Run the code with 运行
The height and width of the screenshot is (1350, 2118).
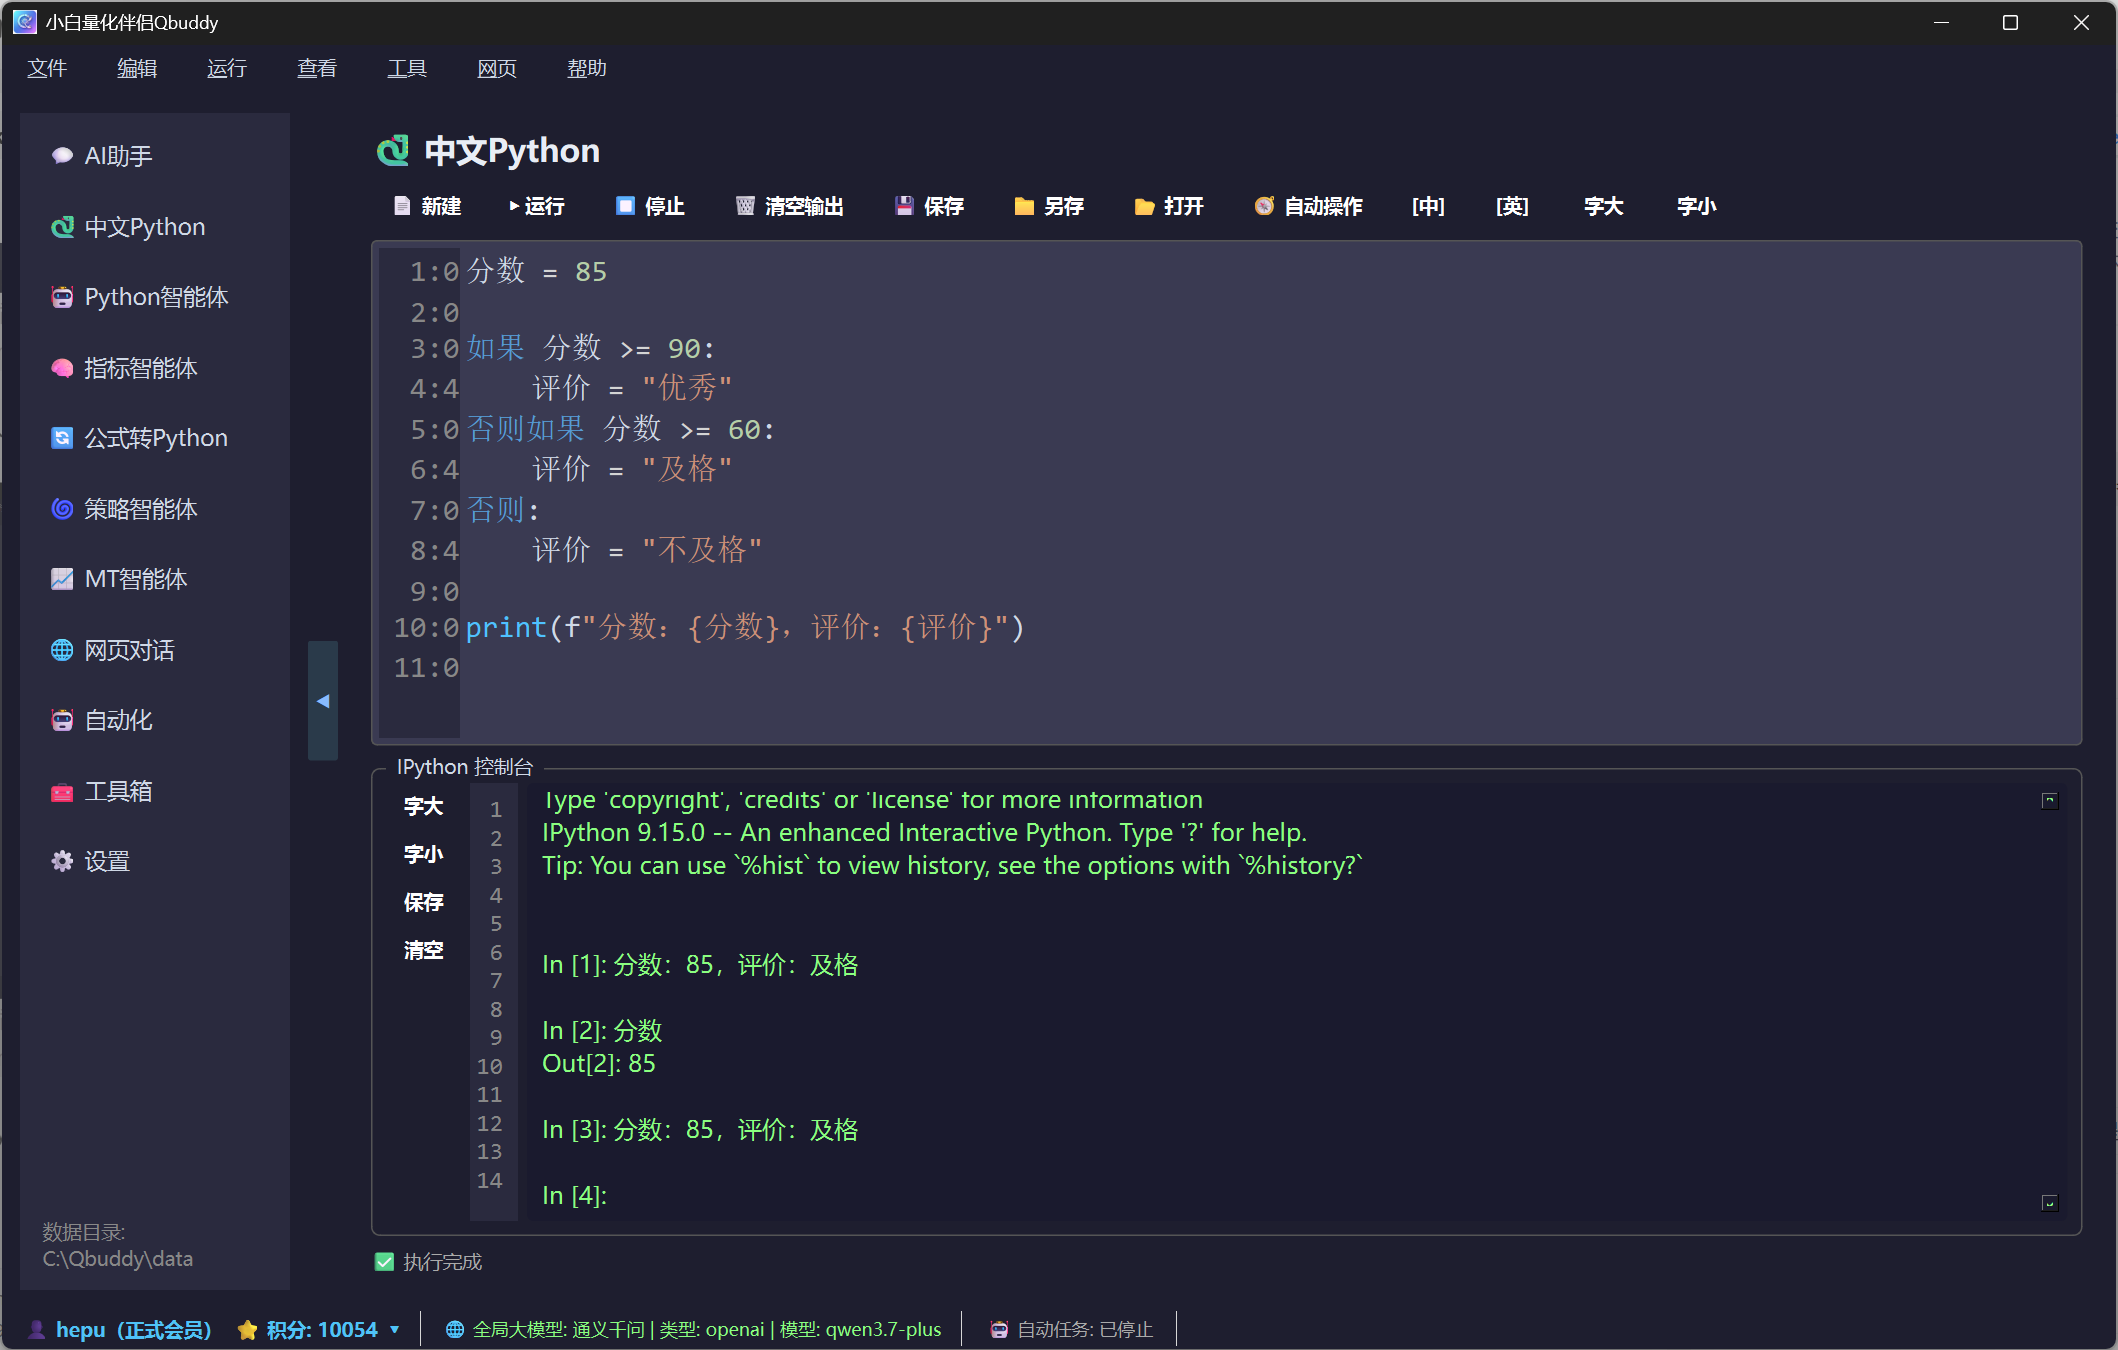point(538,206)
